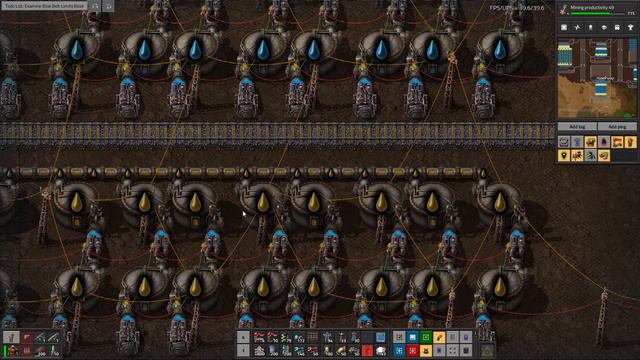Toggle the sixth minimap overlay icon (trophy shape)
Screen dimensions: 640x360
coord(631,27)
